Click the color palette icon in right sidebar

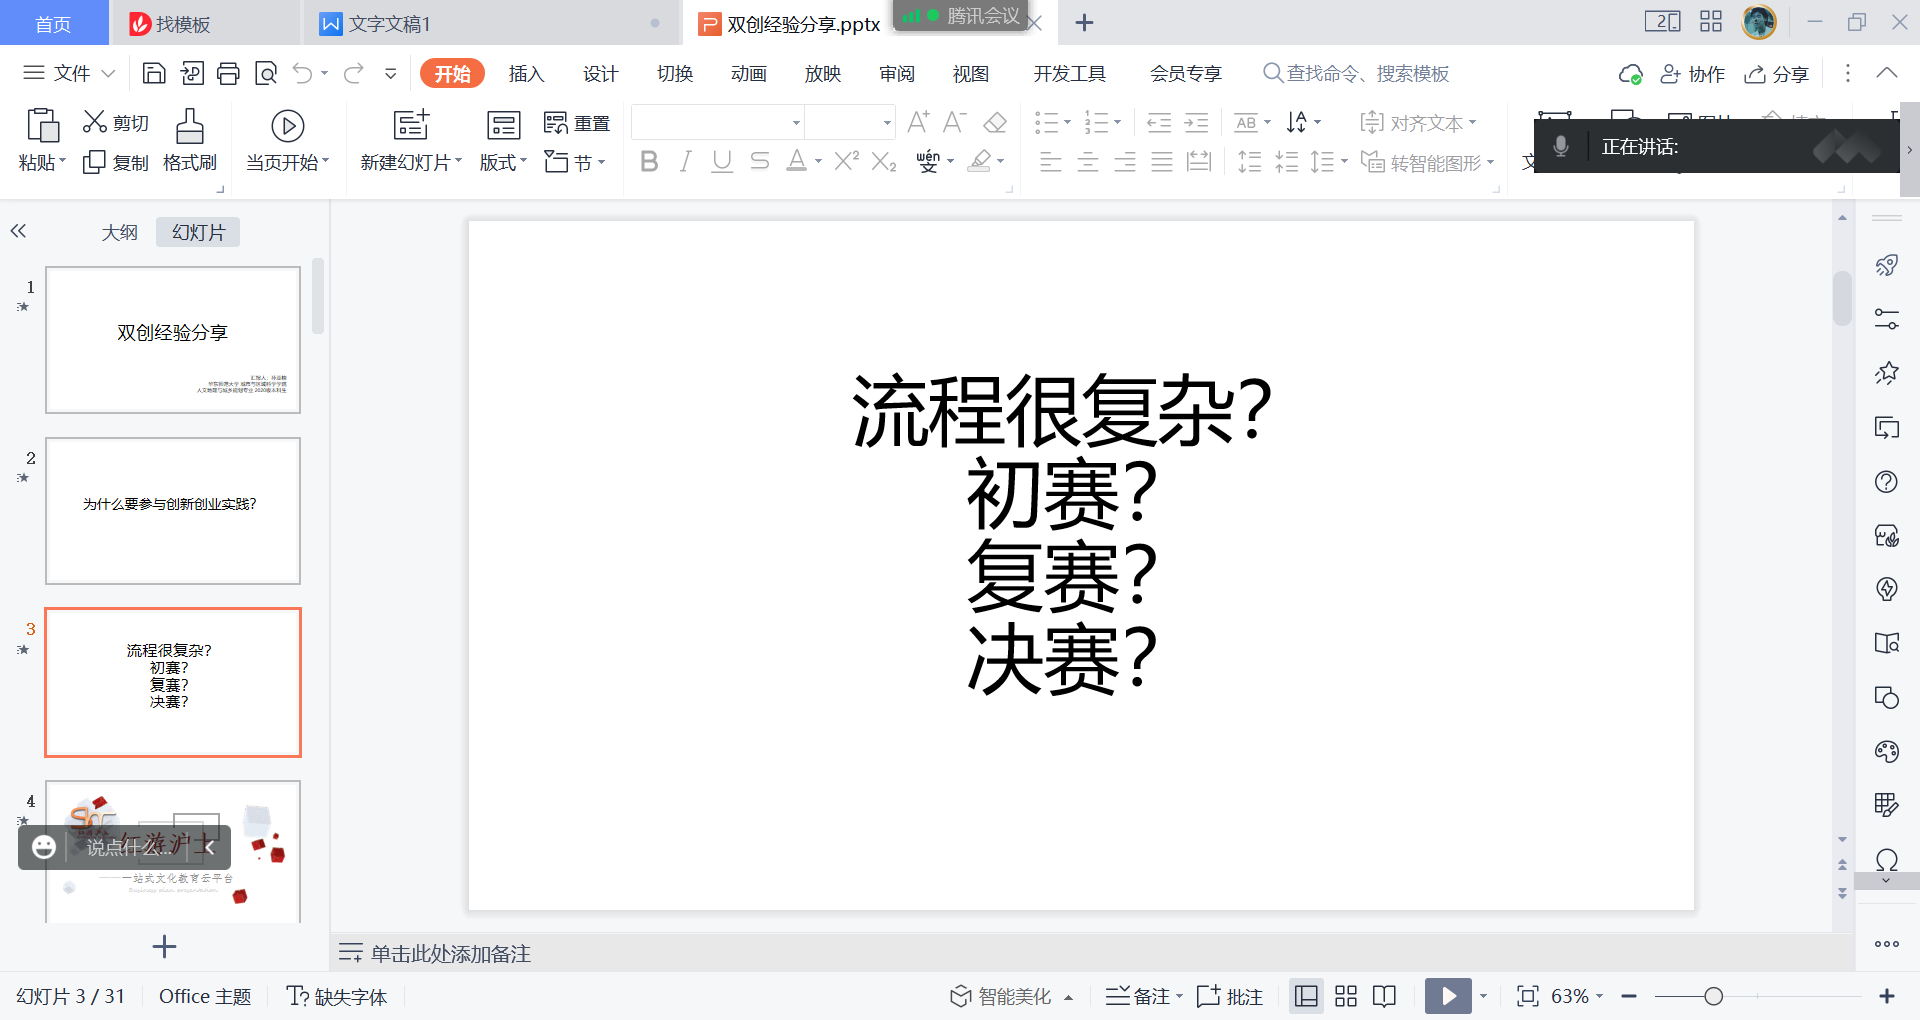tap(1886, 752)
